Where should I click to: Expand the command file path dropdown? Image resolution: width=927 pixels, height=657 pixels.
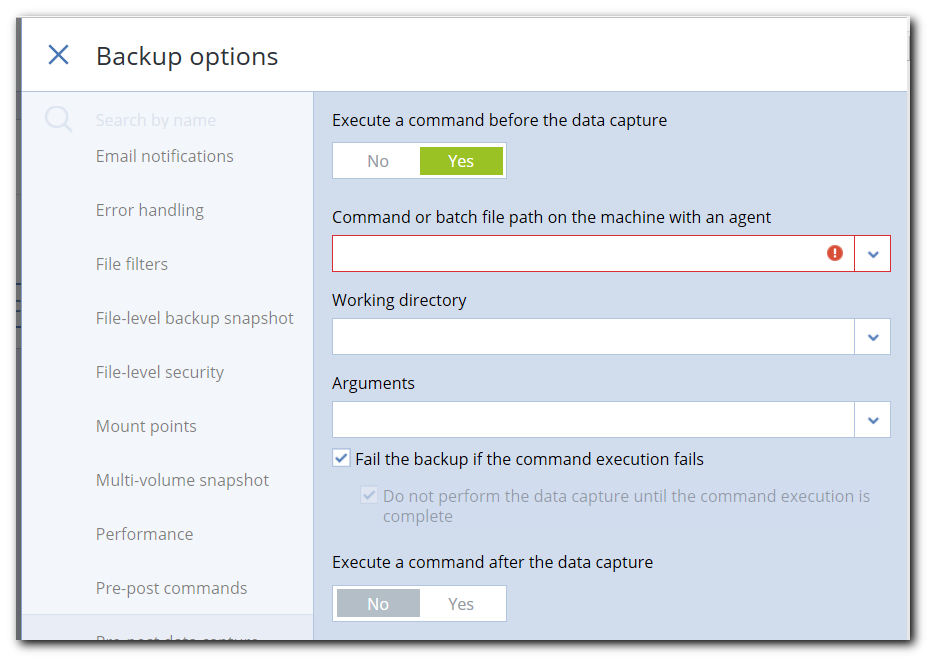[872, 253]
